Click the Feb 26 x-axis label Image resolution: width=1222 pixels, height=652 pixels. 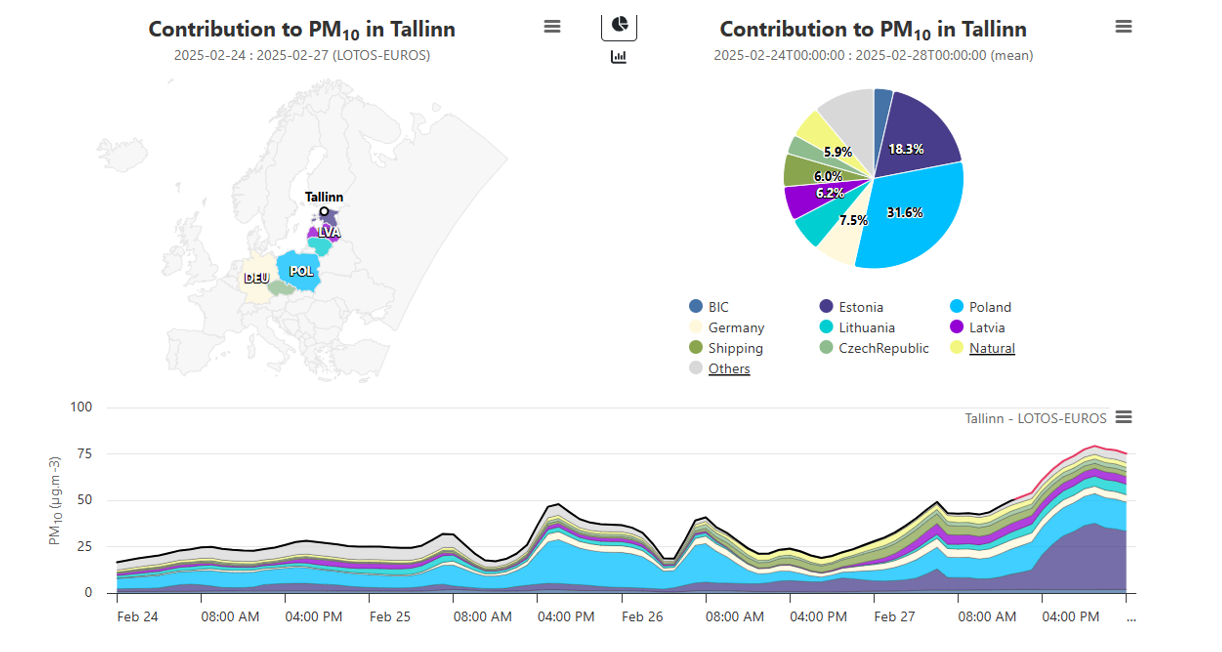(642, 617)
